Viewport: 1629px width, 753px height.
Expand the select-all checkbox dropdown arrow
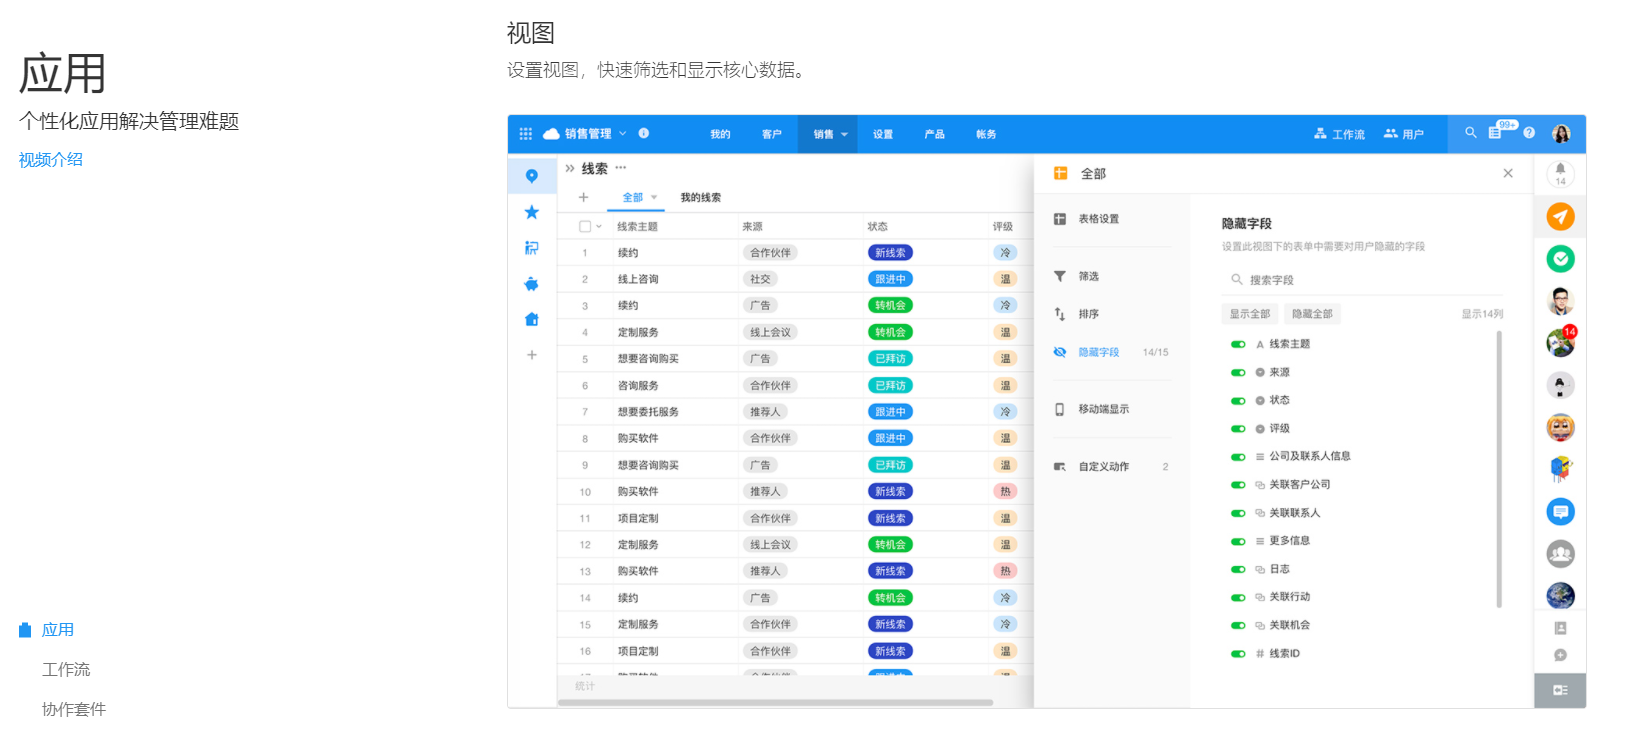tap(599, 226)
